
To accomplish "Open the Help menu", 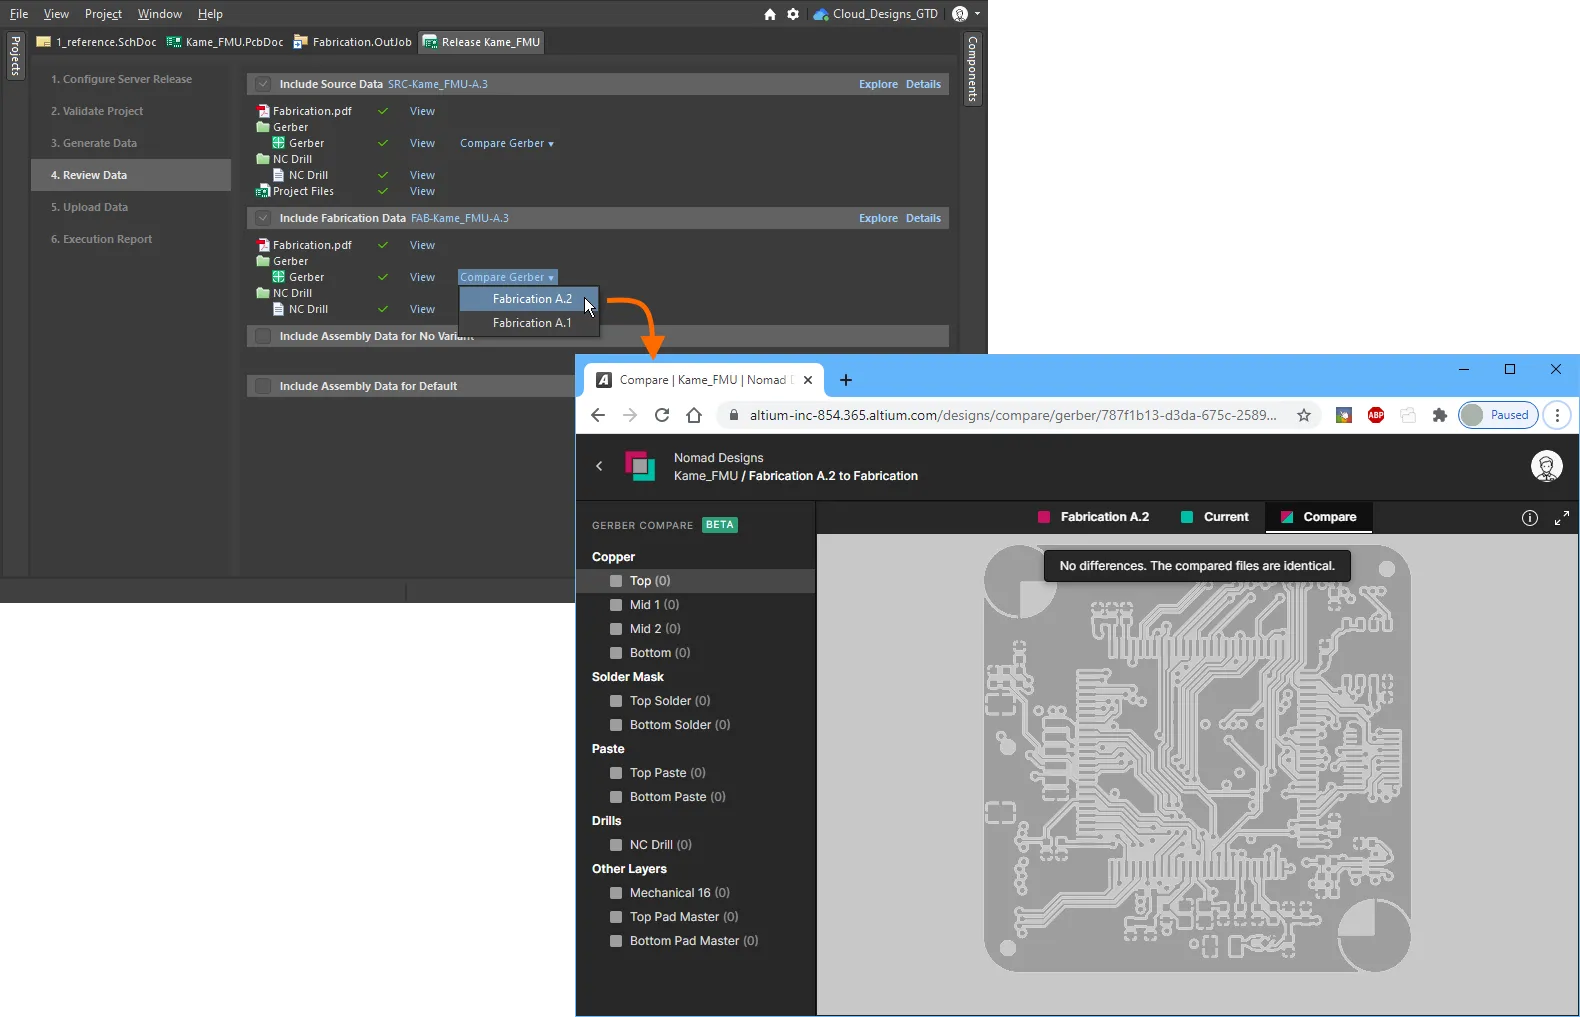I will (210, 14).
